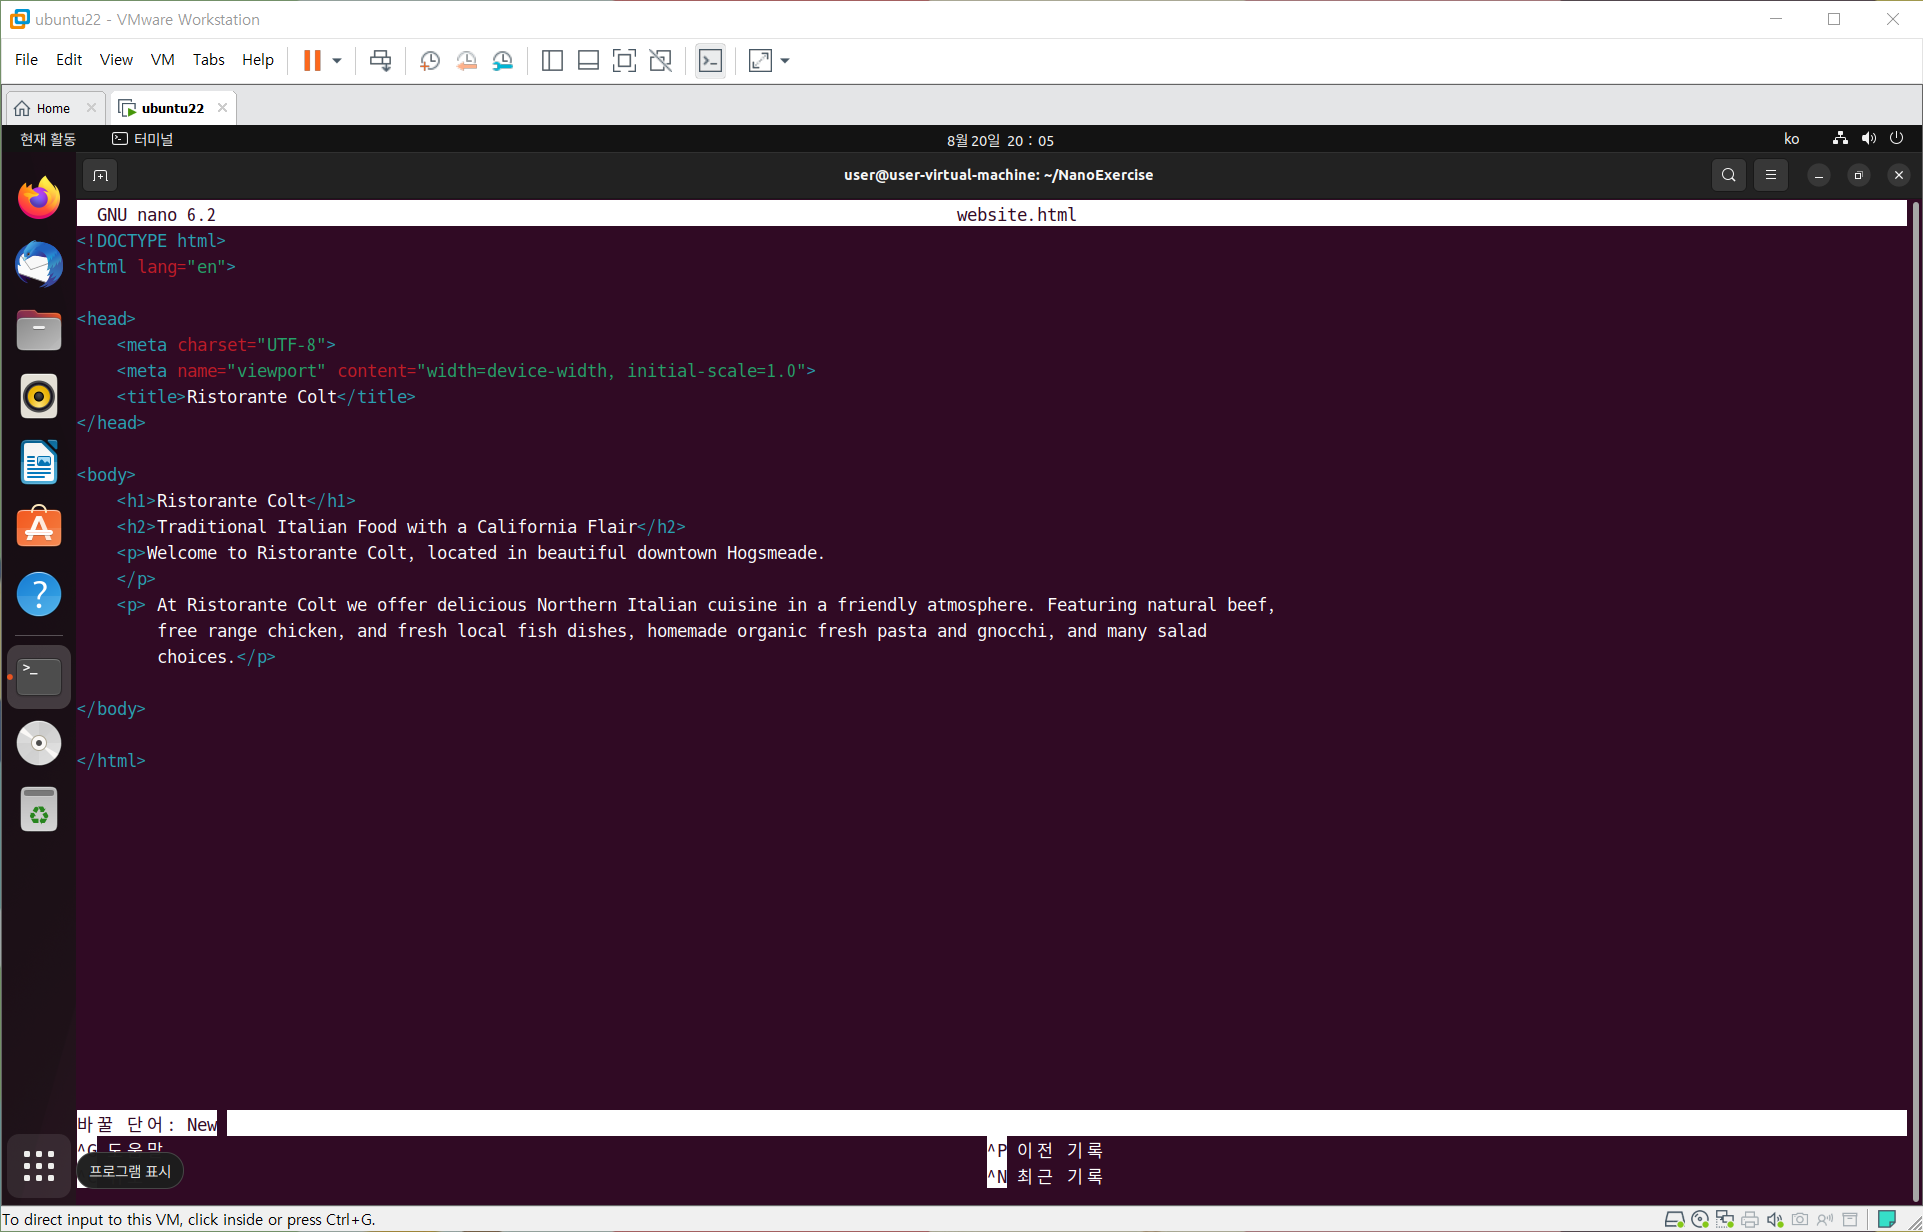Open the VM menu
This screenshot has height=1232, width=1923.
point(162,60)
